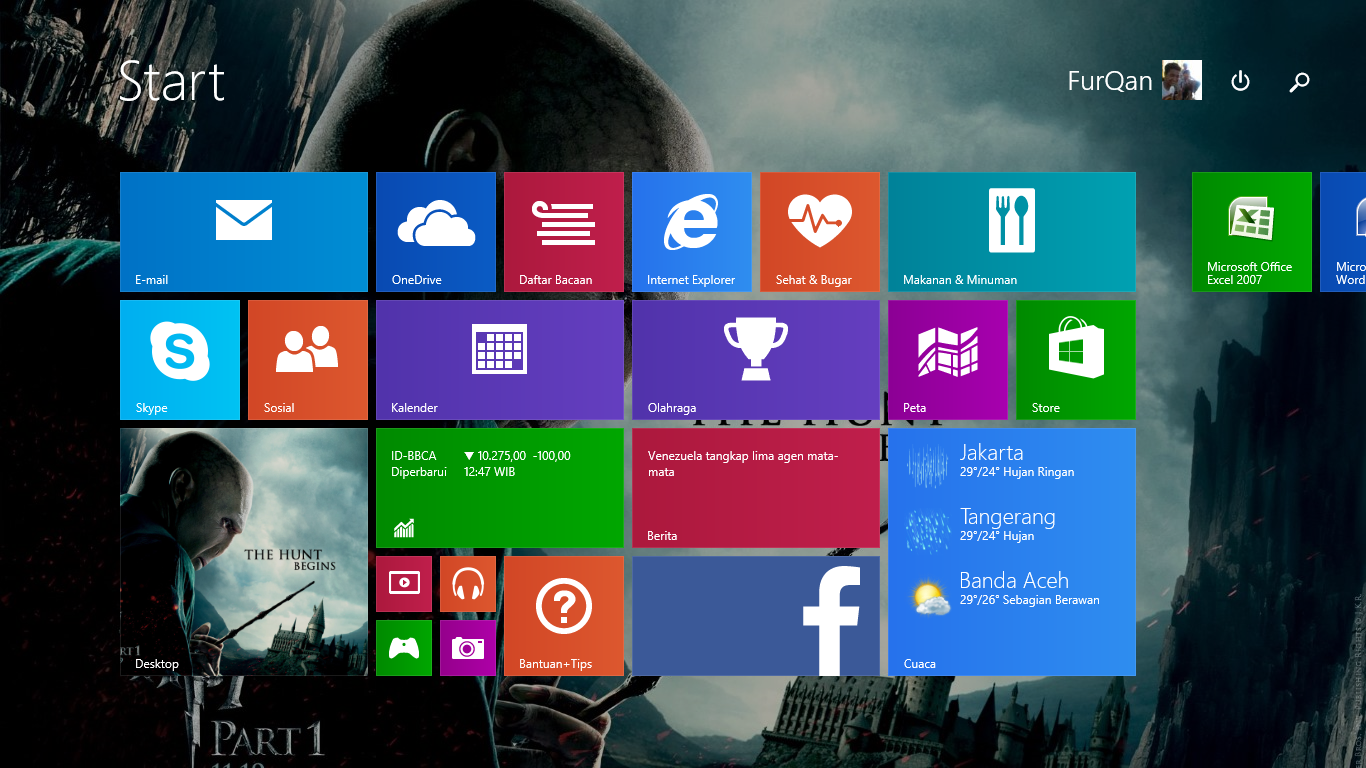The image size is (1366, 768).
Task: Click the Start heading text
Action: point(171,81)
